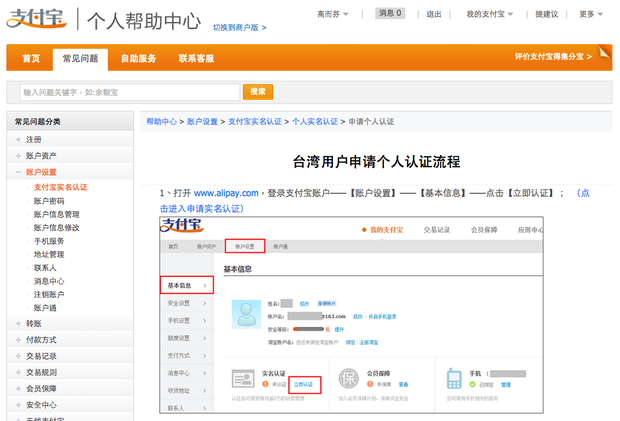
Task: Expand the 会员保障 category plus icon
Action: click(x=18, y=388)
